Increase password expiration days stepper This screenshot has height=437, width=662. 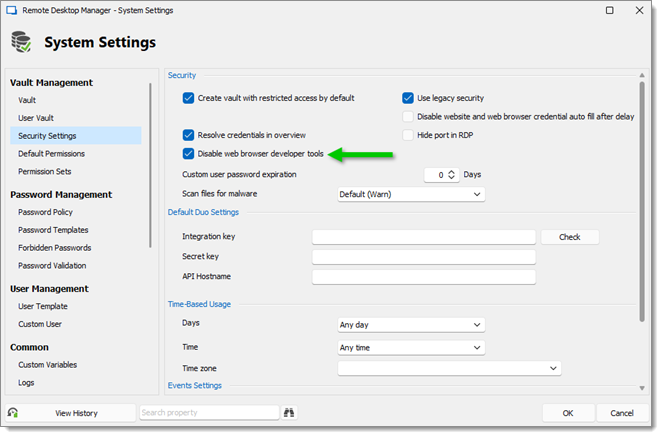coord(451,171)
